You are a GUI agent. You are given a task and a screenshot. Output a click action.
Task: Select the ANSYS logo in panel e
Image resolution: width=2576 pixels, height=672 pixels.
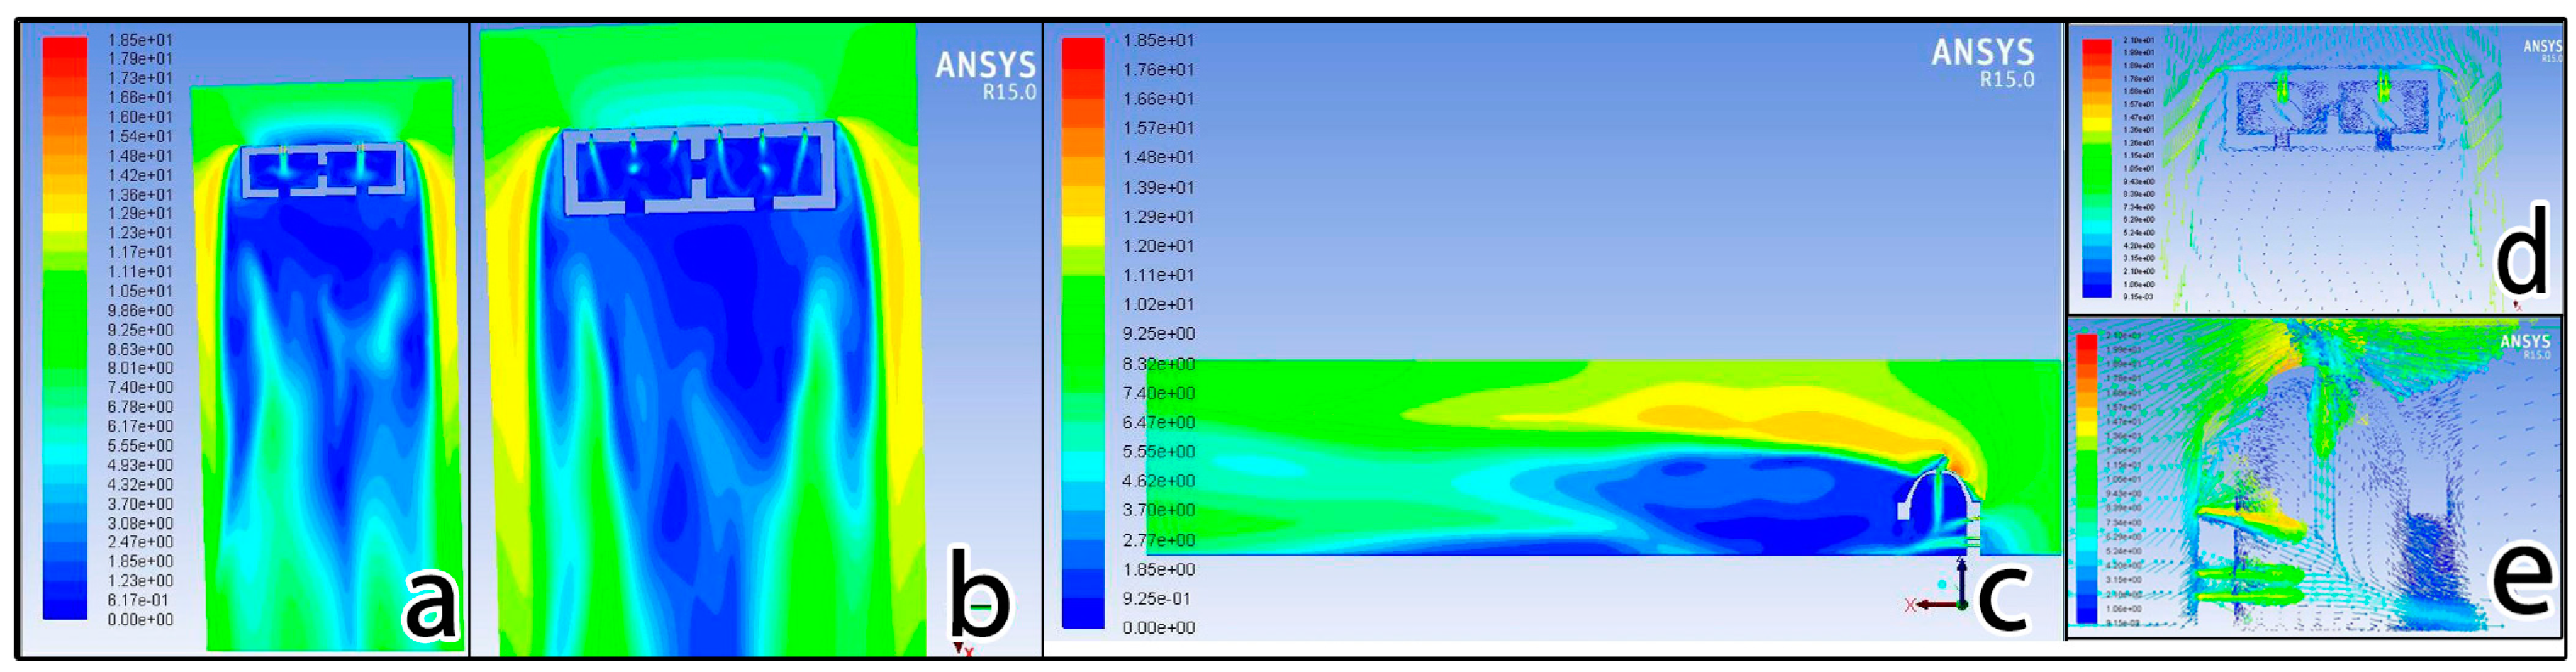click(x=2525, y=346)
